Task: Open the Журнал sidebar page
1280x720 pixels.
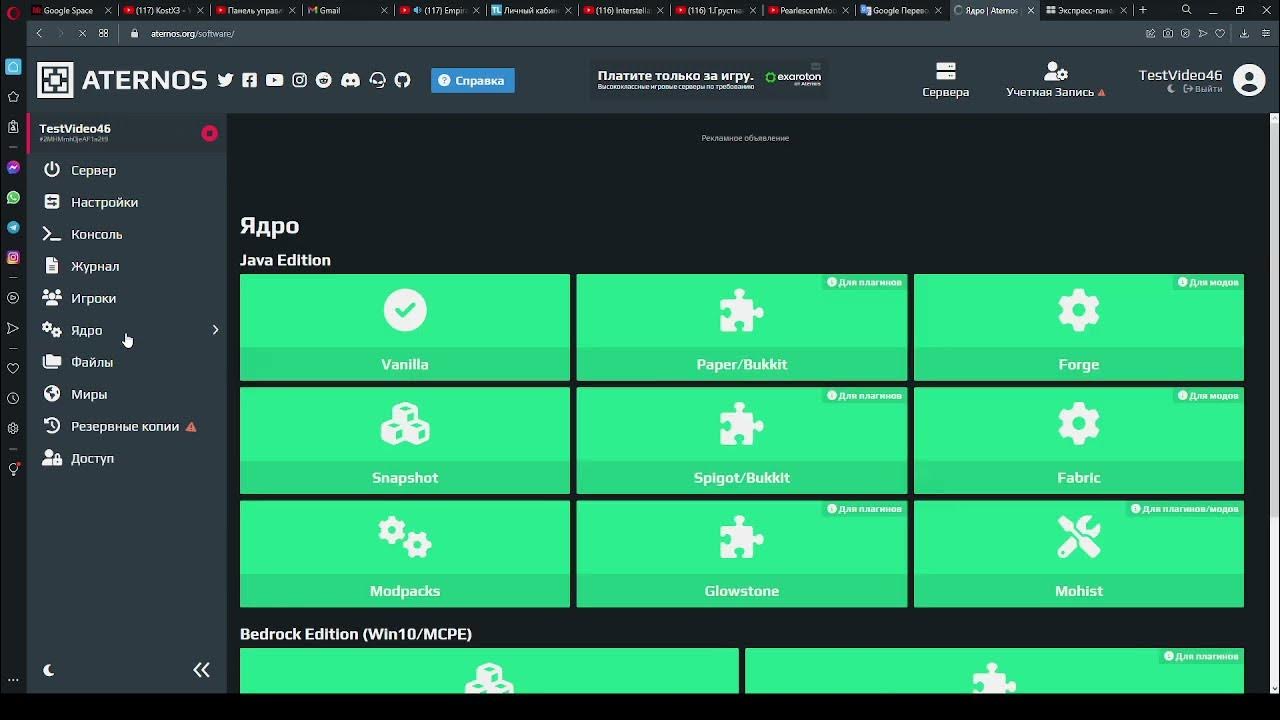Action: (127, 266)
